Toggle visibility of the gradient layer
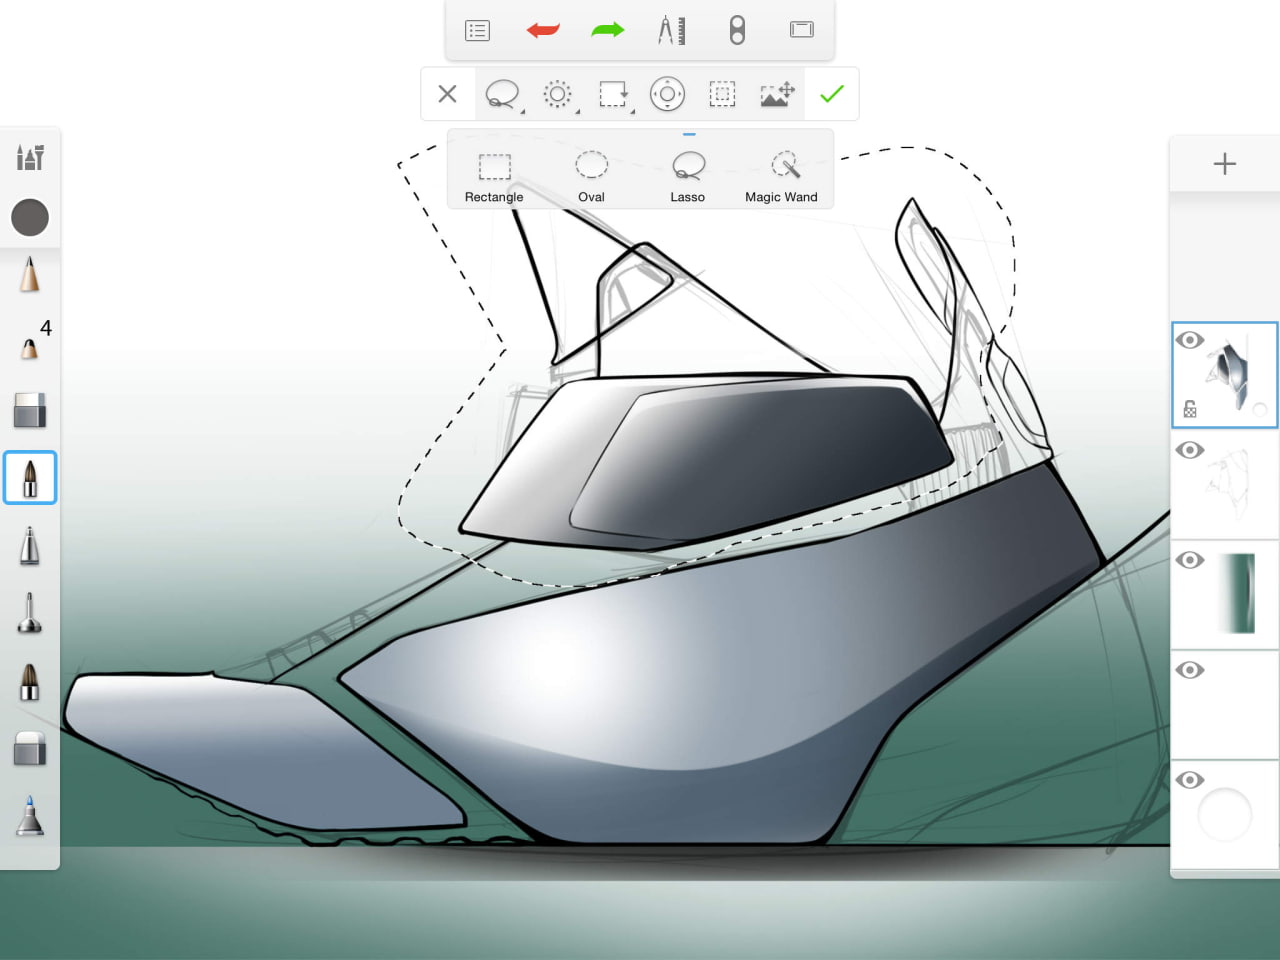The image size is (1280, 960). (x=1190, y=561)
